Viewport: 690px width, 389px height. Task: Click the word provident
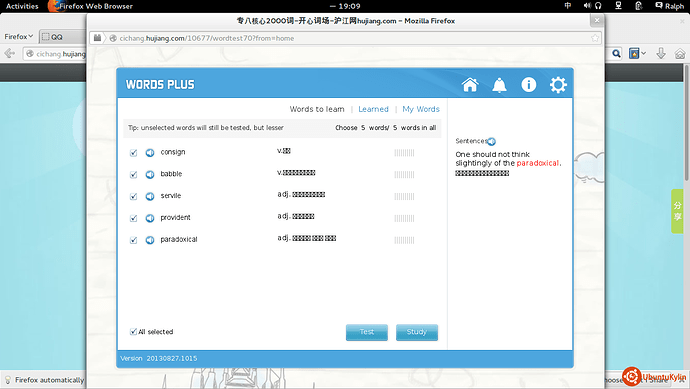(x=175, y=218)
